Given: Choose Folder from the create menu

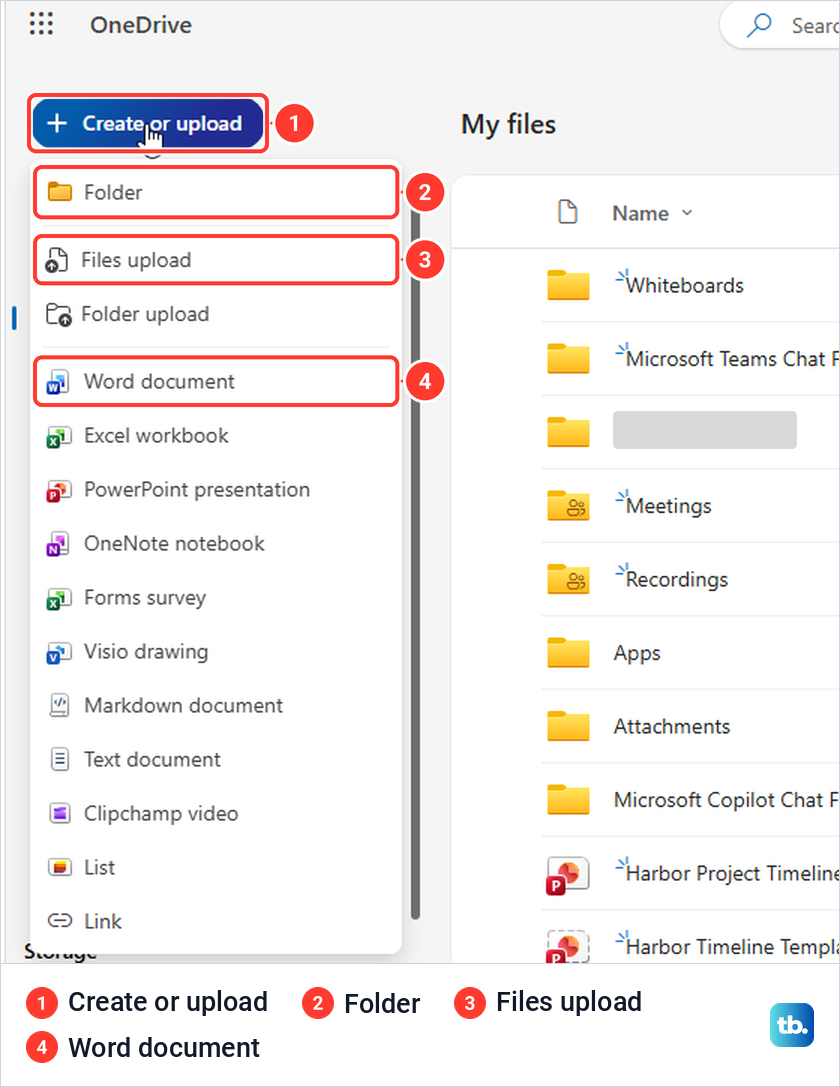Looking at the screenshot, I should [x=216, y=192].
